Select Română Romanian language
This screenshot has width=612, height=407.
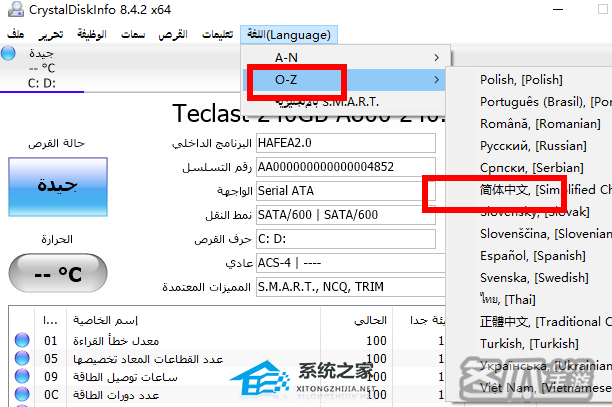pos(540,124)
